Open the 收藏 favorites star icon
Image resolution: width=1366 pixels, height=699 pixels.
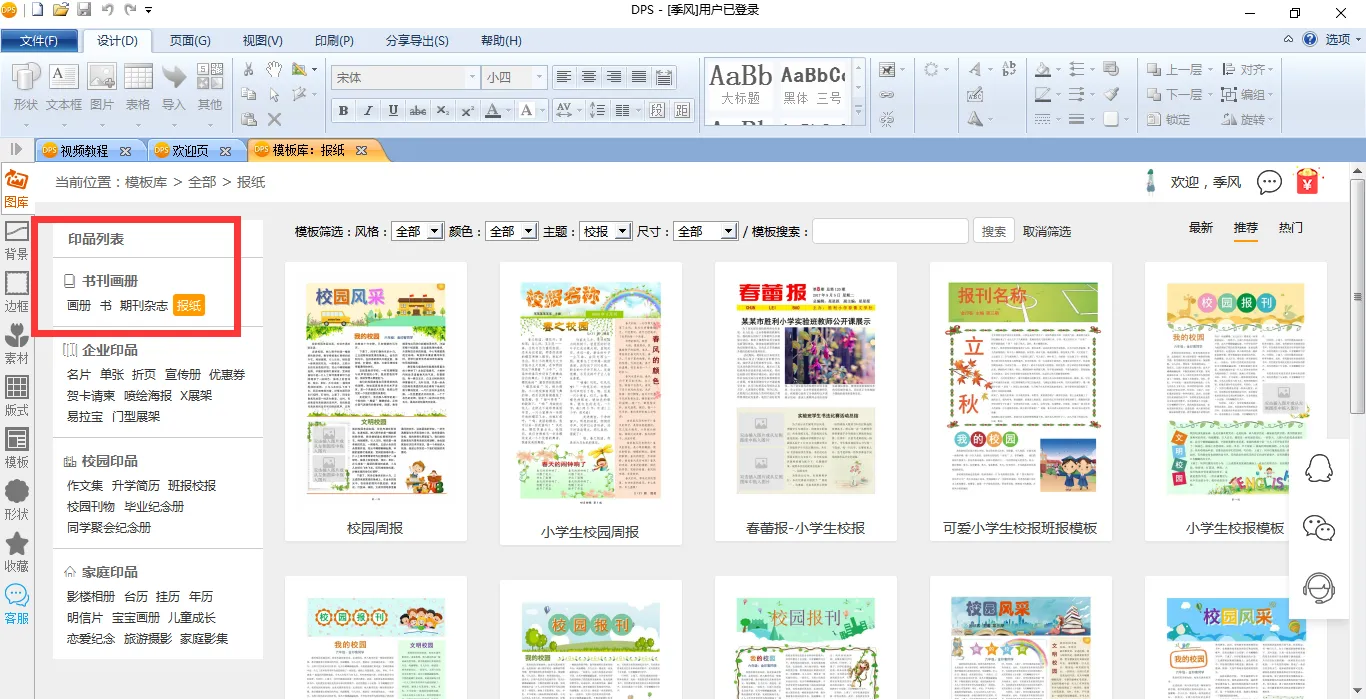(x=17, y=551)
